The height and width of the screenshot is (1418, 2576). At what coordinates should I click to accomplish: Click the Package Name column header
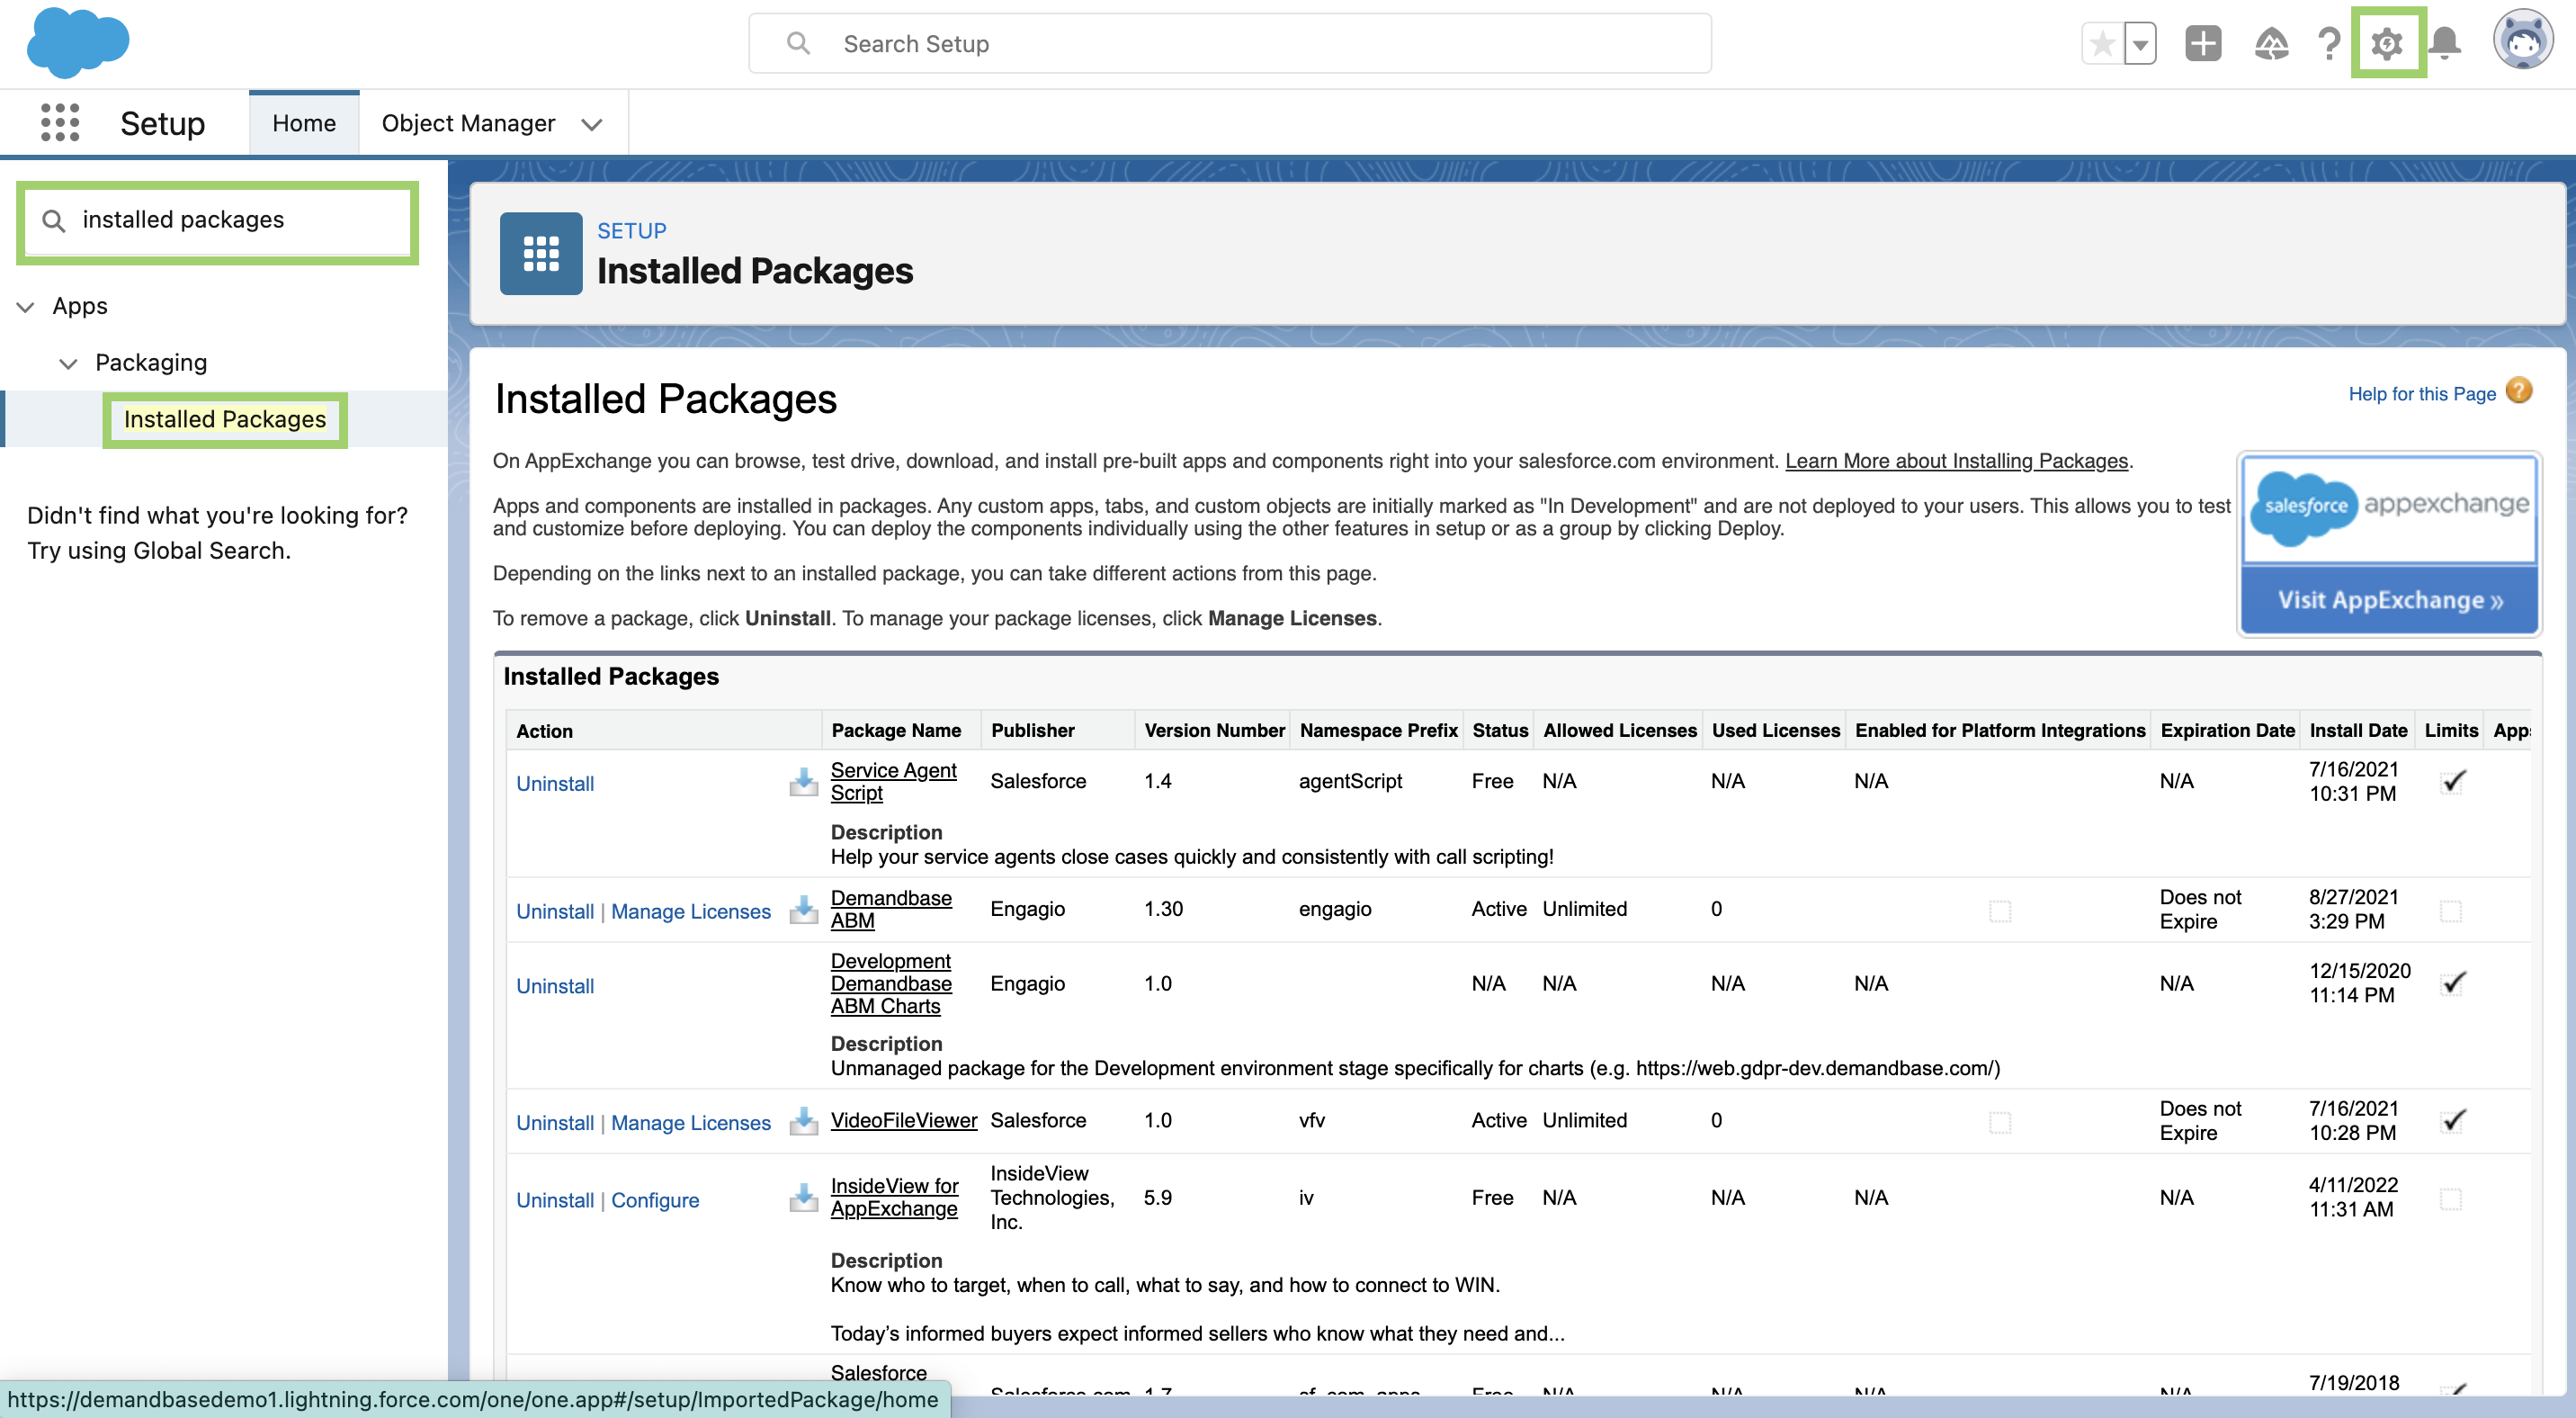(x=896, y=731)
